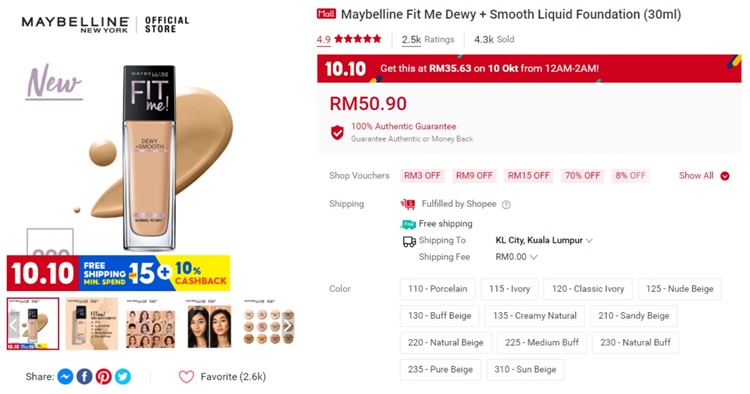Screen dimensions: 750x394
Task: Click the Fulfilled by Shopee help icon
Action: pos(506,205)
